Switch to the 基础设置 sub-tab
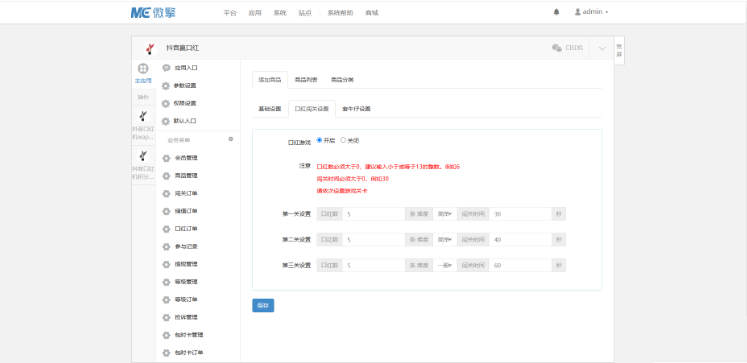This screenshot has height=363, width=747. pyautogui.click(x=270, y=109)
